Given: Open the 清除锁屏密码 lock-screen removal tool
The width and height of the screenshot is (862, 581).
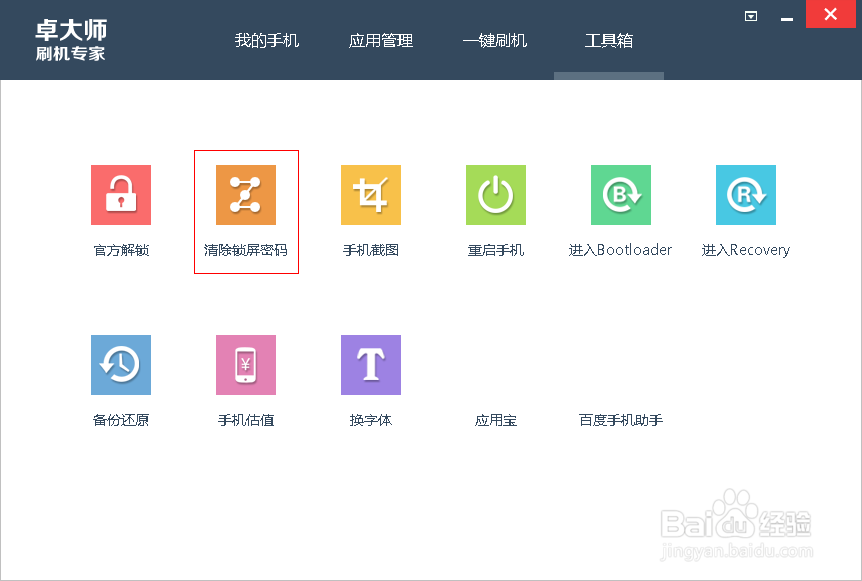Looking at the screenshot, I should (x=245, y=194).
